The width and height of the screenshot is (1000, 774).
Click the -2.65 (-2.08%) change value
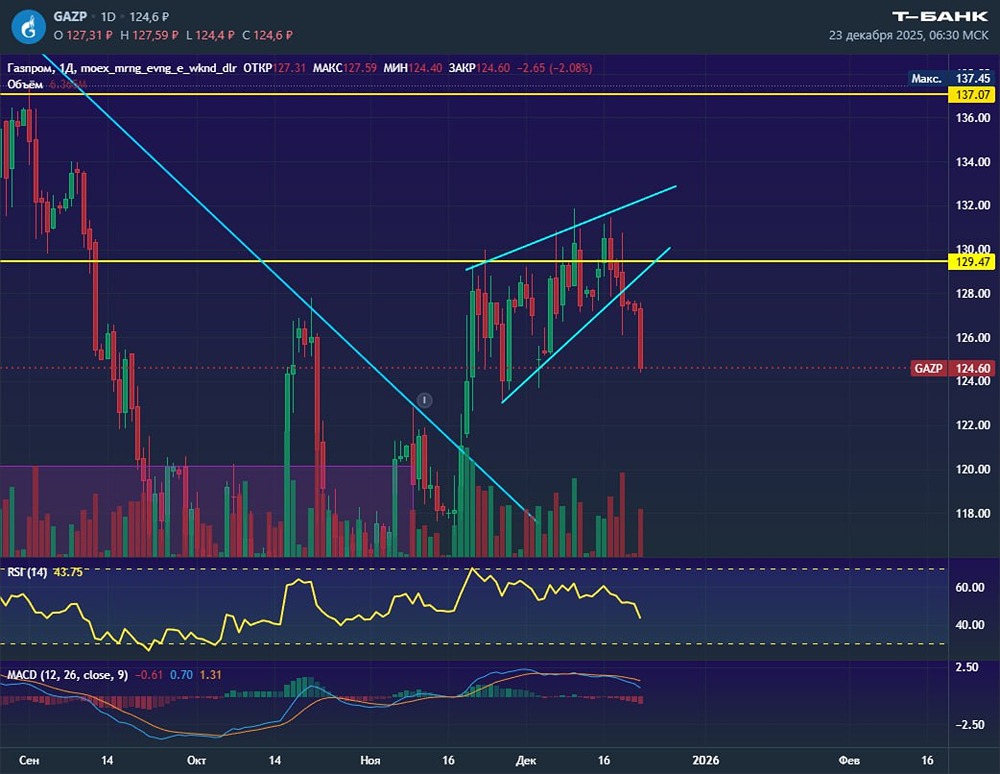[554, 68]
